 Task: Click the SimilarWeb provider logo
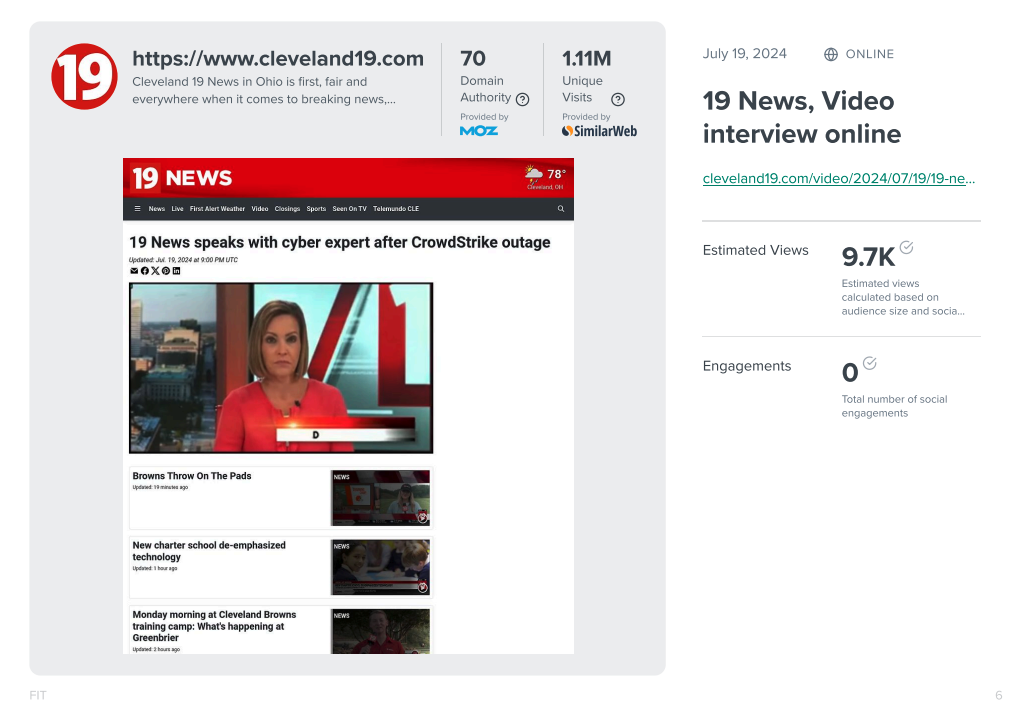pos(599,131)
